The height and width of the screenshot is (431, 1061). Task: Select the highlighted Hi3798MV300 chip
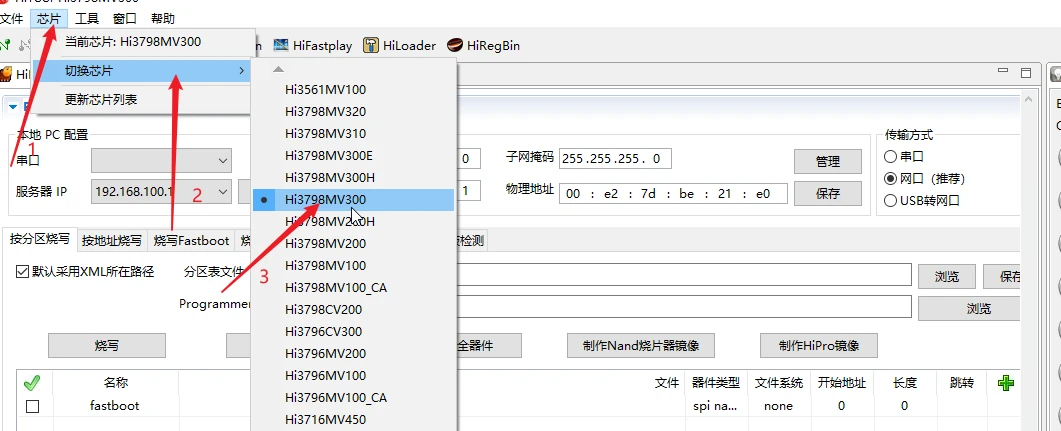353,200
